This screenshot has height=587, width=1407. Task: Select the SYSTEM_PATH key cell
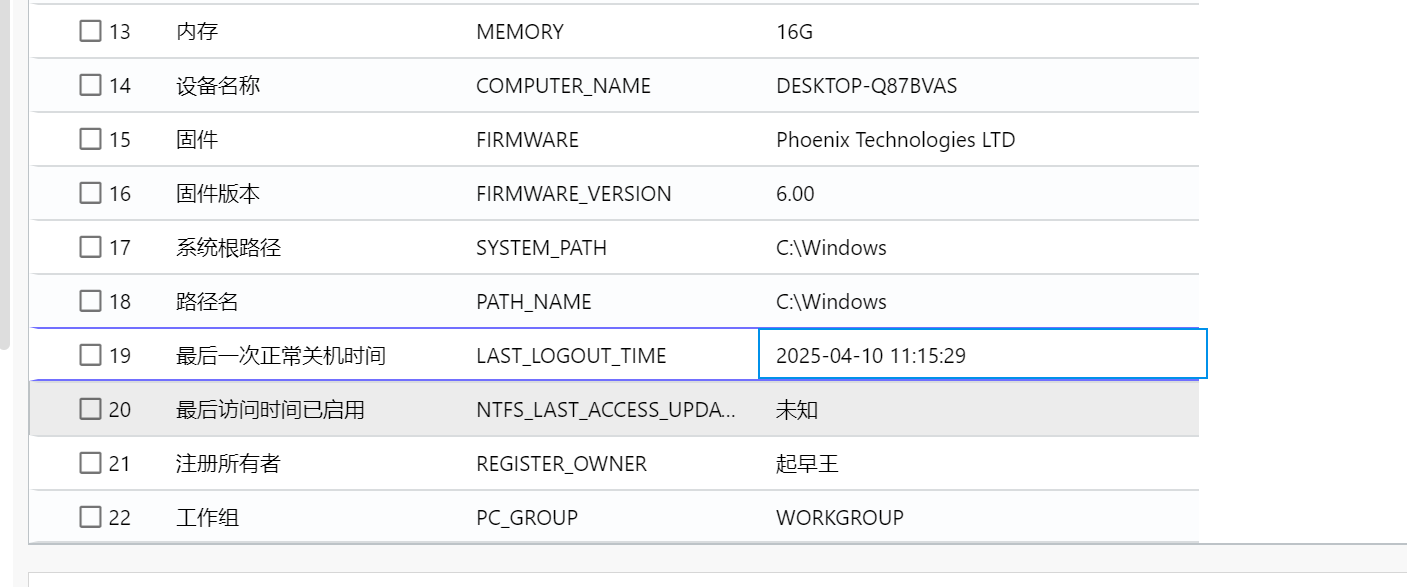point(541,248)
